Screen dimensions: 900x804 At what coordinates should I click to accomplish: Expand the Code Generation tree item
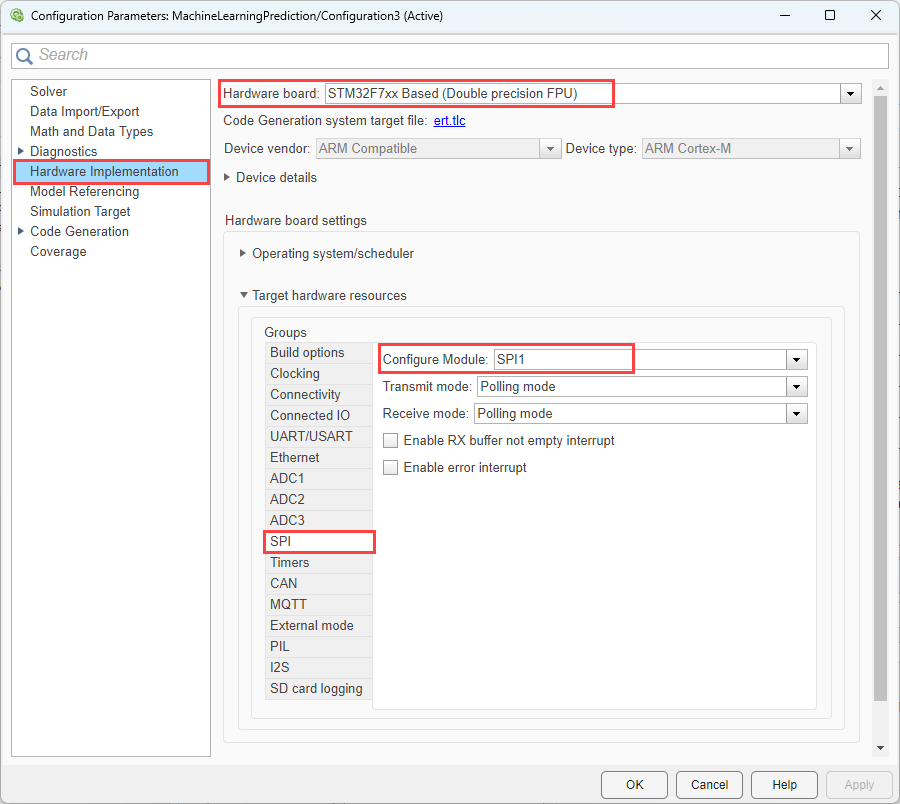pyautogui.click(x=22, y=231)
